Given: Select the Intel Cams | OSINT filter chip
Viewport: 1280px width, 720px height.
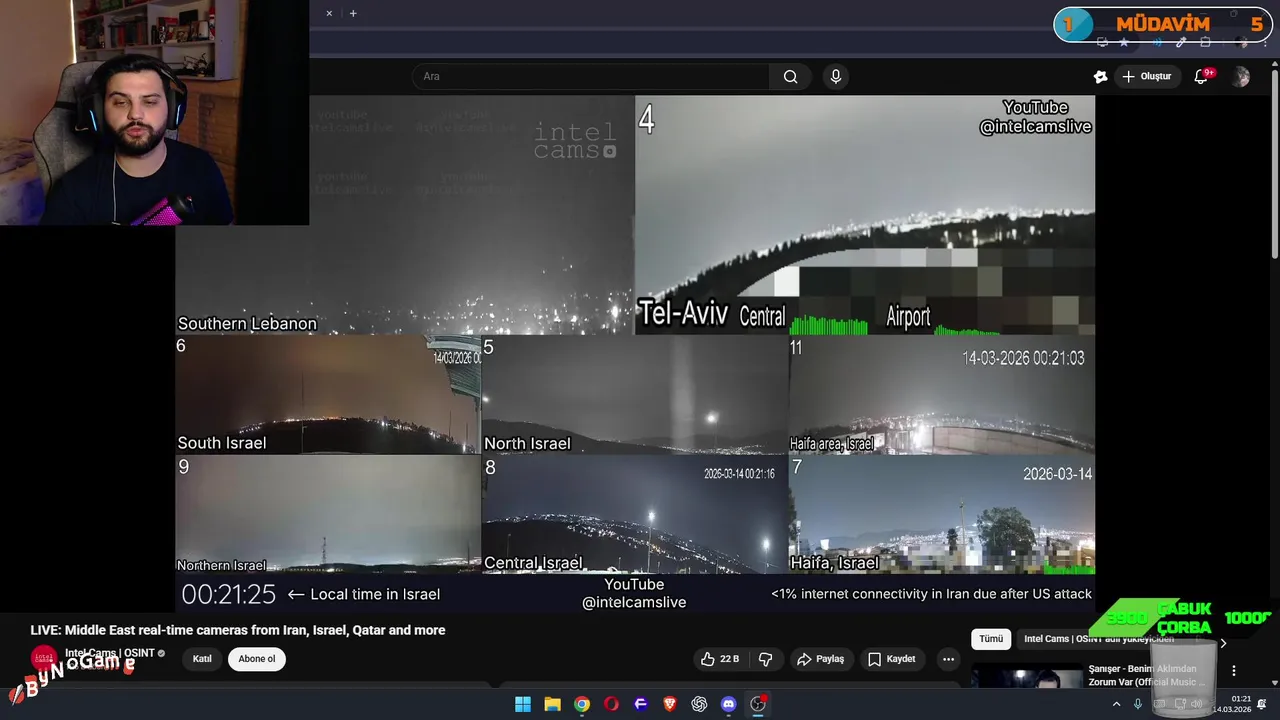Looking at the screenshot, I should pyautogui.click(x=1100, y=639).
